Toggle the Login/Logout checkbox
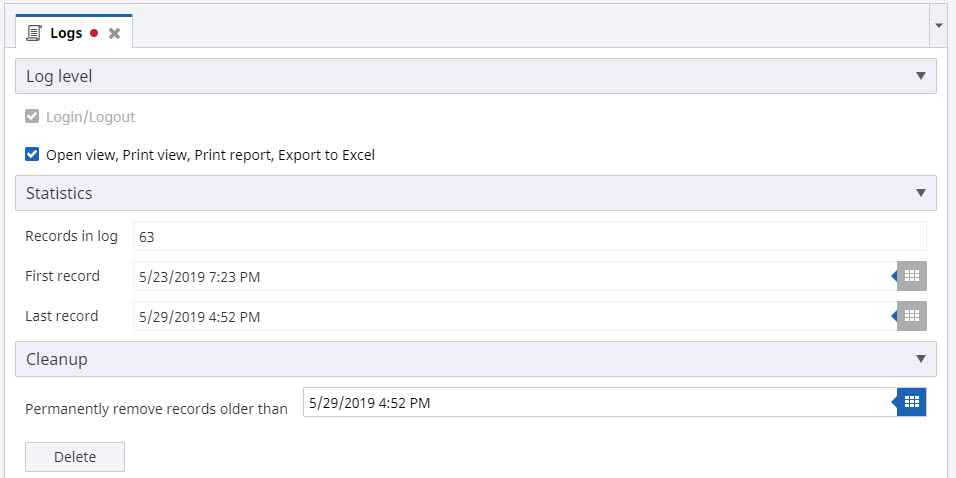This screenshot has height=478, width=956. 32,117
